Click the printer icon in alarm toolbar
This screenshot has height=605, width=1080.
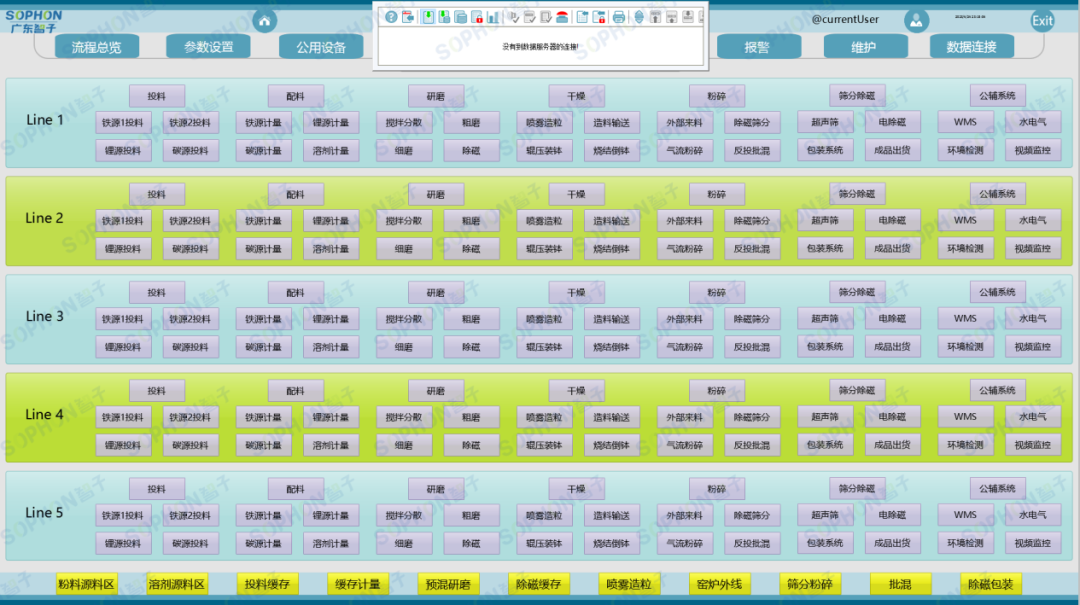618,17
